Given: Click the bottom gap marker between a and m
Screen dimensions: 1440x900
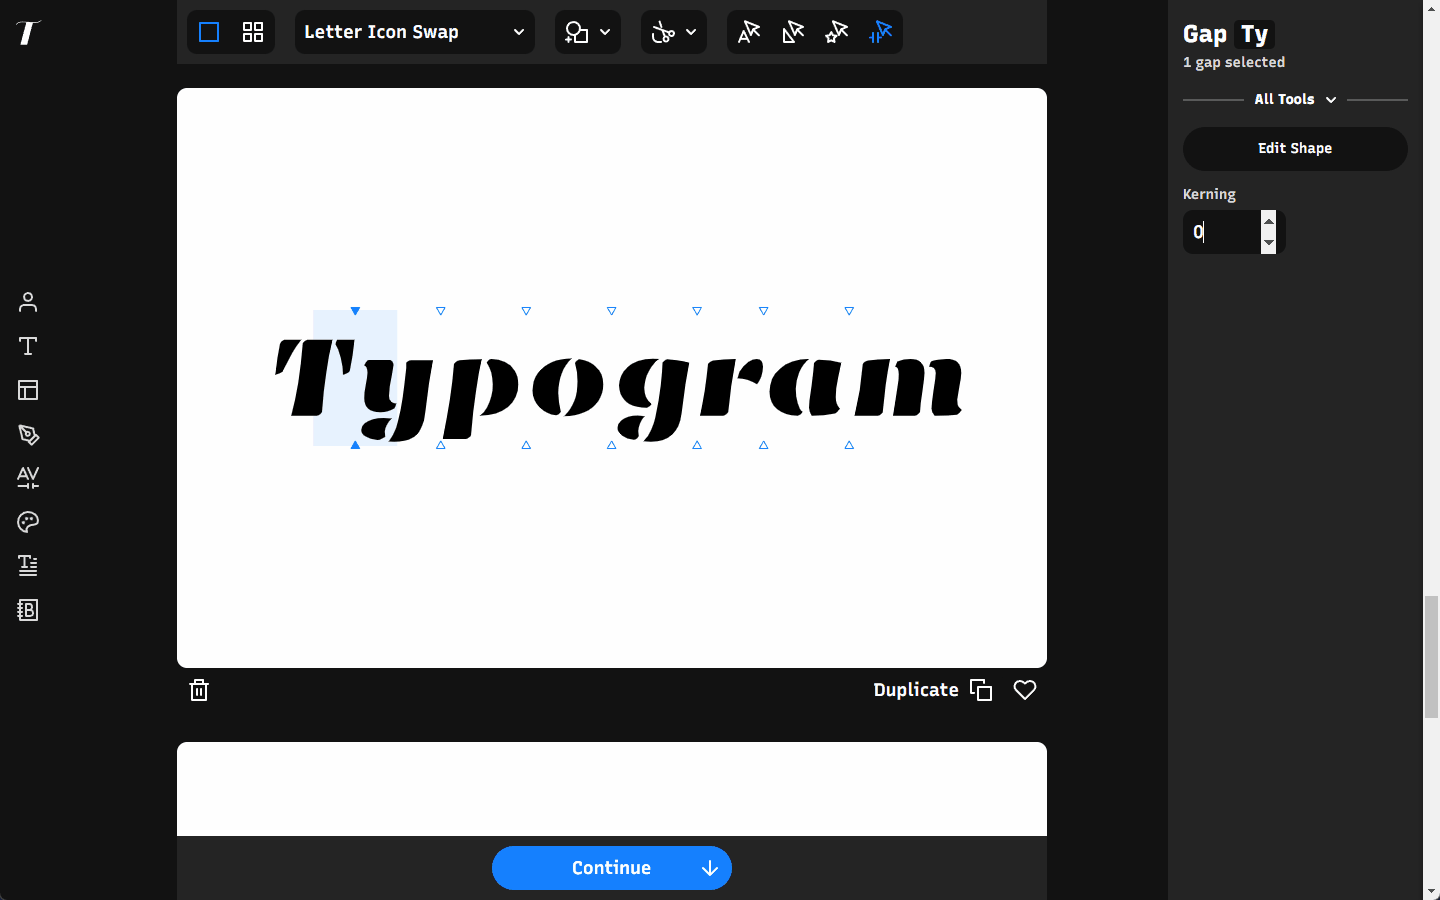Looking at the screenshot, I should (849, 445).
